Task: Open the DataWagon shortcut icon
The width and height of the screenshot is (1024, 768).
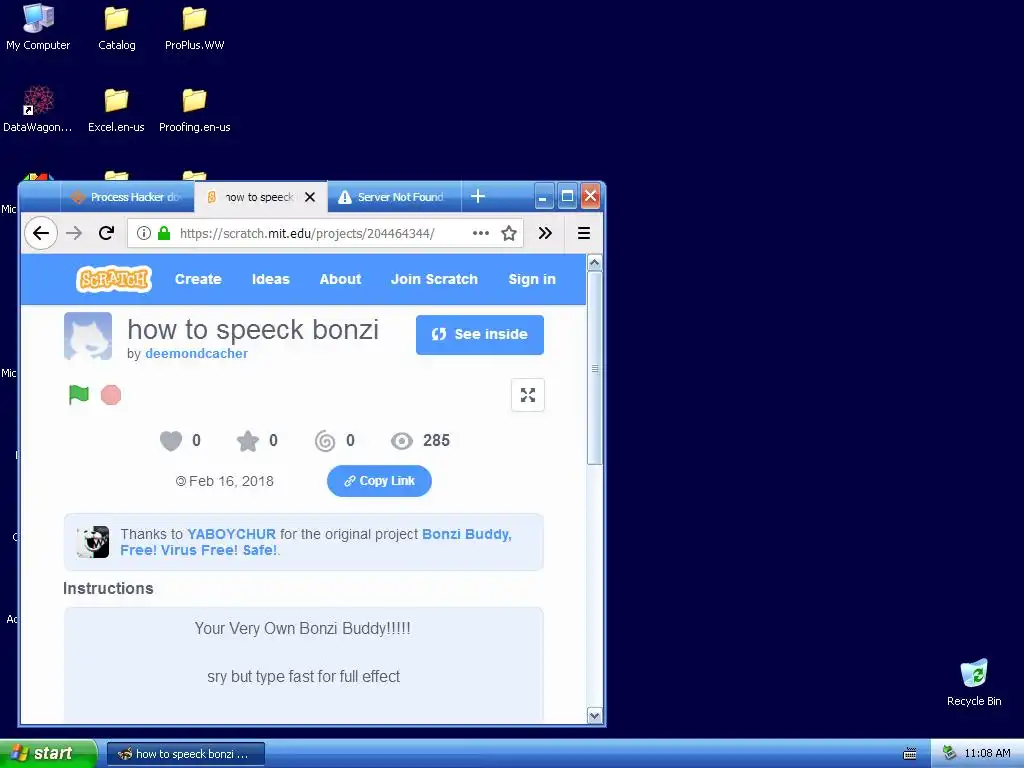Action: tap(38, 110)
